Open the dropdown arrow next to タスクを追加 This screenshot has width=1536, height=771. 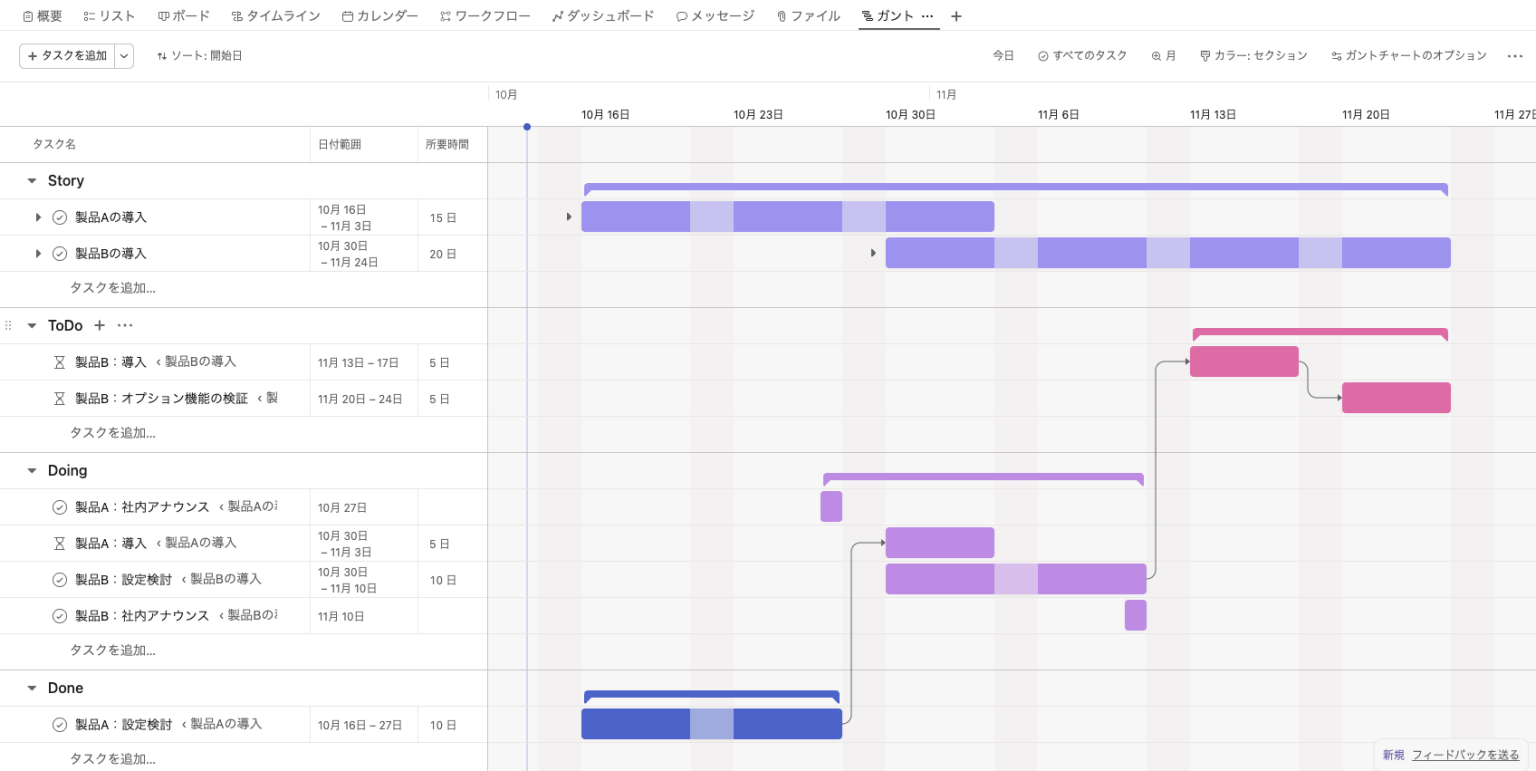click(x=124, y=56)
